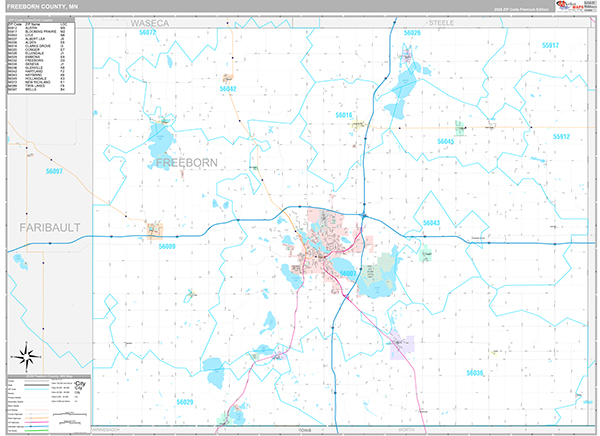Click the compass rose on the map
Image resolution: width=600 pixels, height=436 pixels.
(x=27, y=354)
